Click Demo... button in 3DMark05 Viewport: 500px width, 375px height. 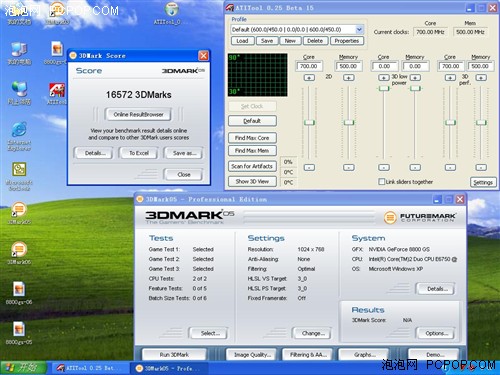[434, 355]
